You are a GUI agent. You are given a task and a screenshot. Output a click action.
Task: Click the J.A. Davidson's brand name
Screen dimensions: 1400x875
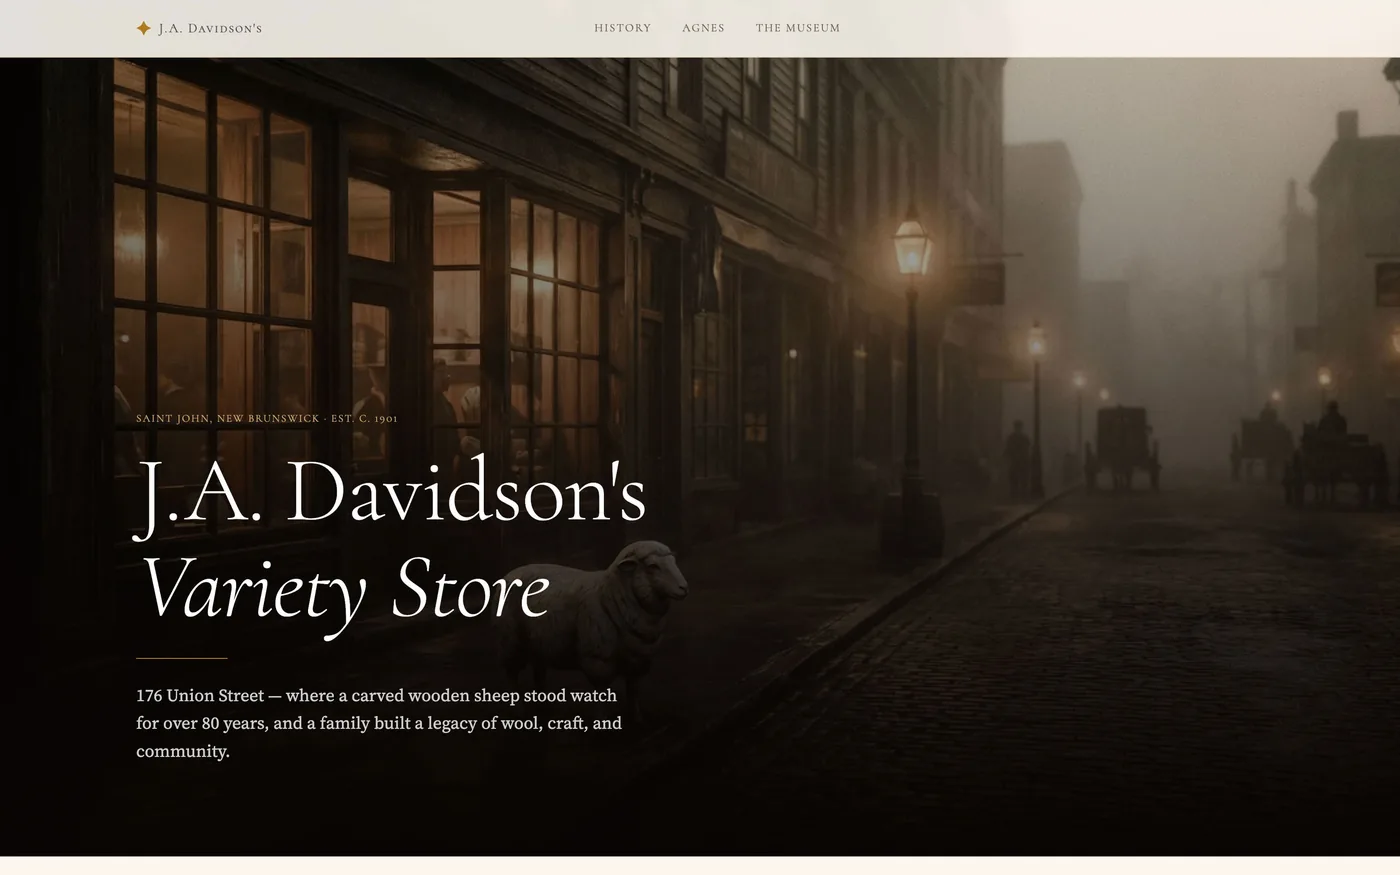click(210, 28)
